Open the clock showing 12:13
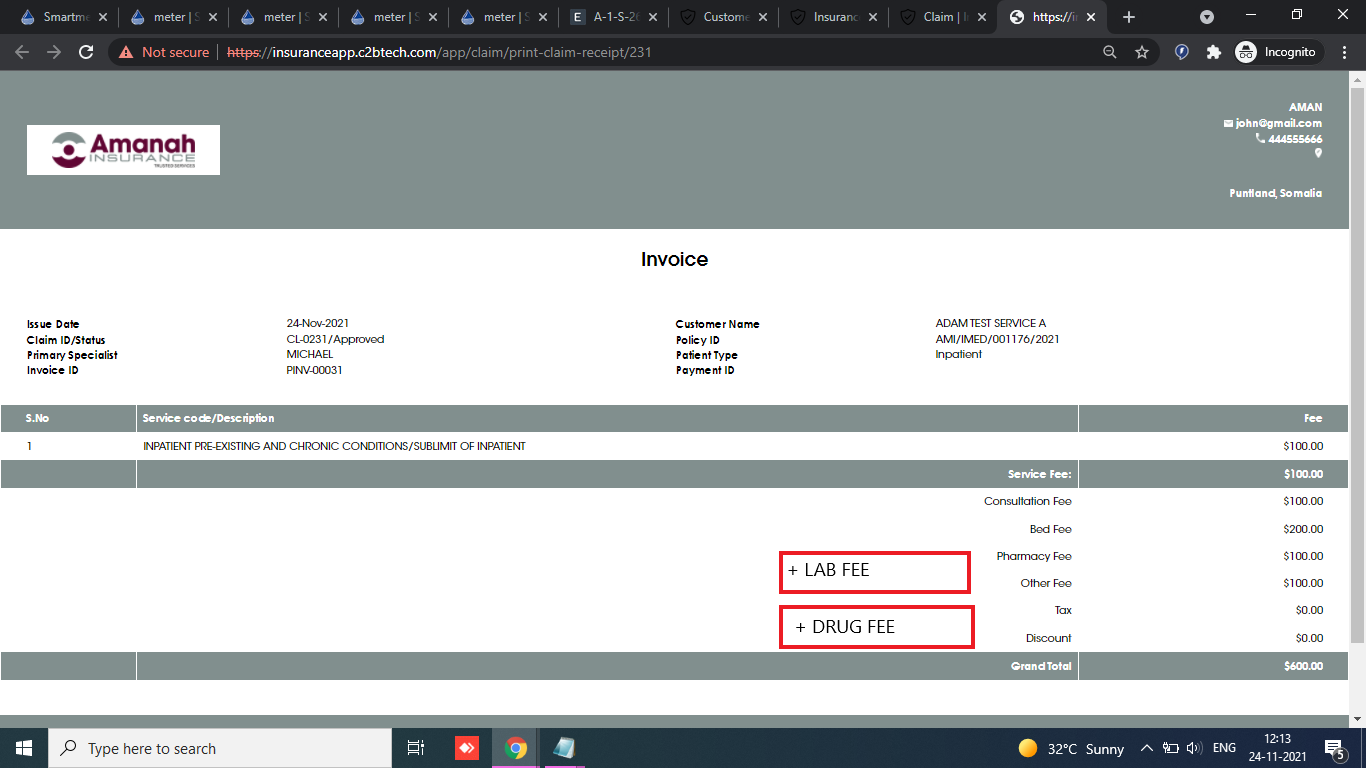 click(1278, 748)
